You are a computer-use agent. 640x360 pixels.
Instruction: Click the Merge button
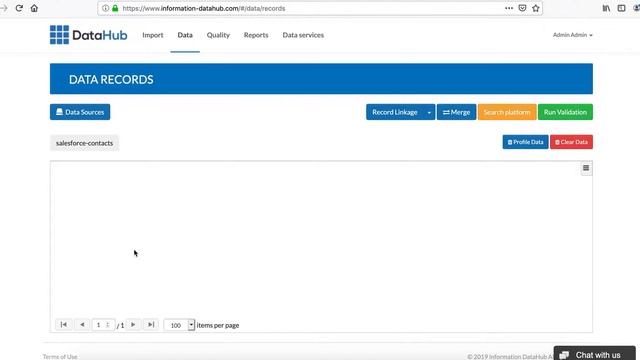(456, 112)
